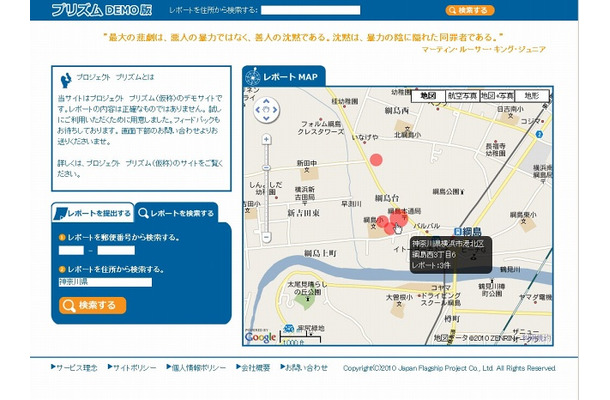Pan the map right with arrow control
Image resolution: width=610 pixels, height=400 pixels.
pos(275,110)
